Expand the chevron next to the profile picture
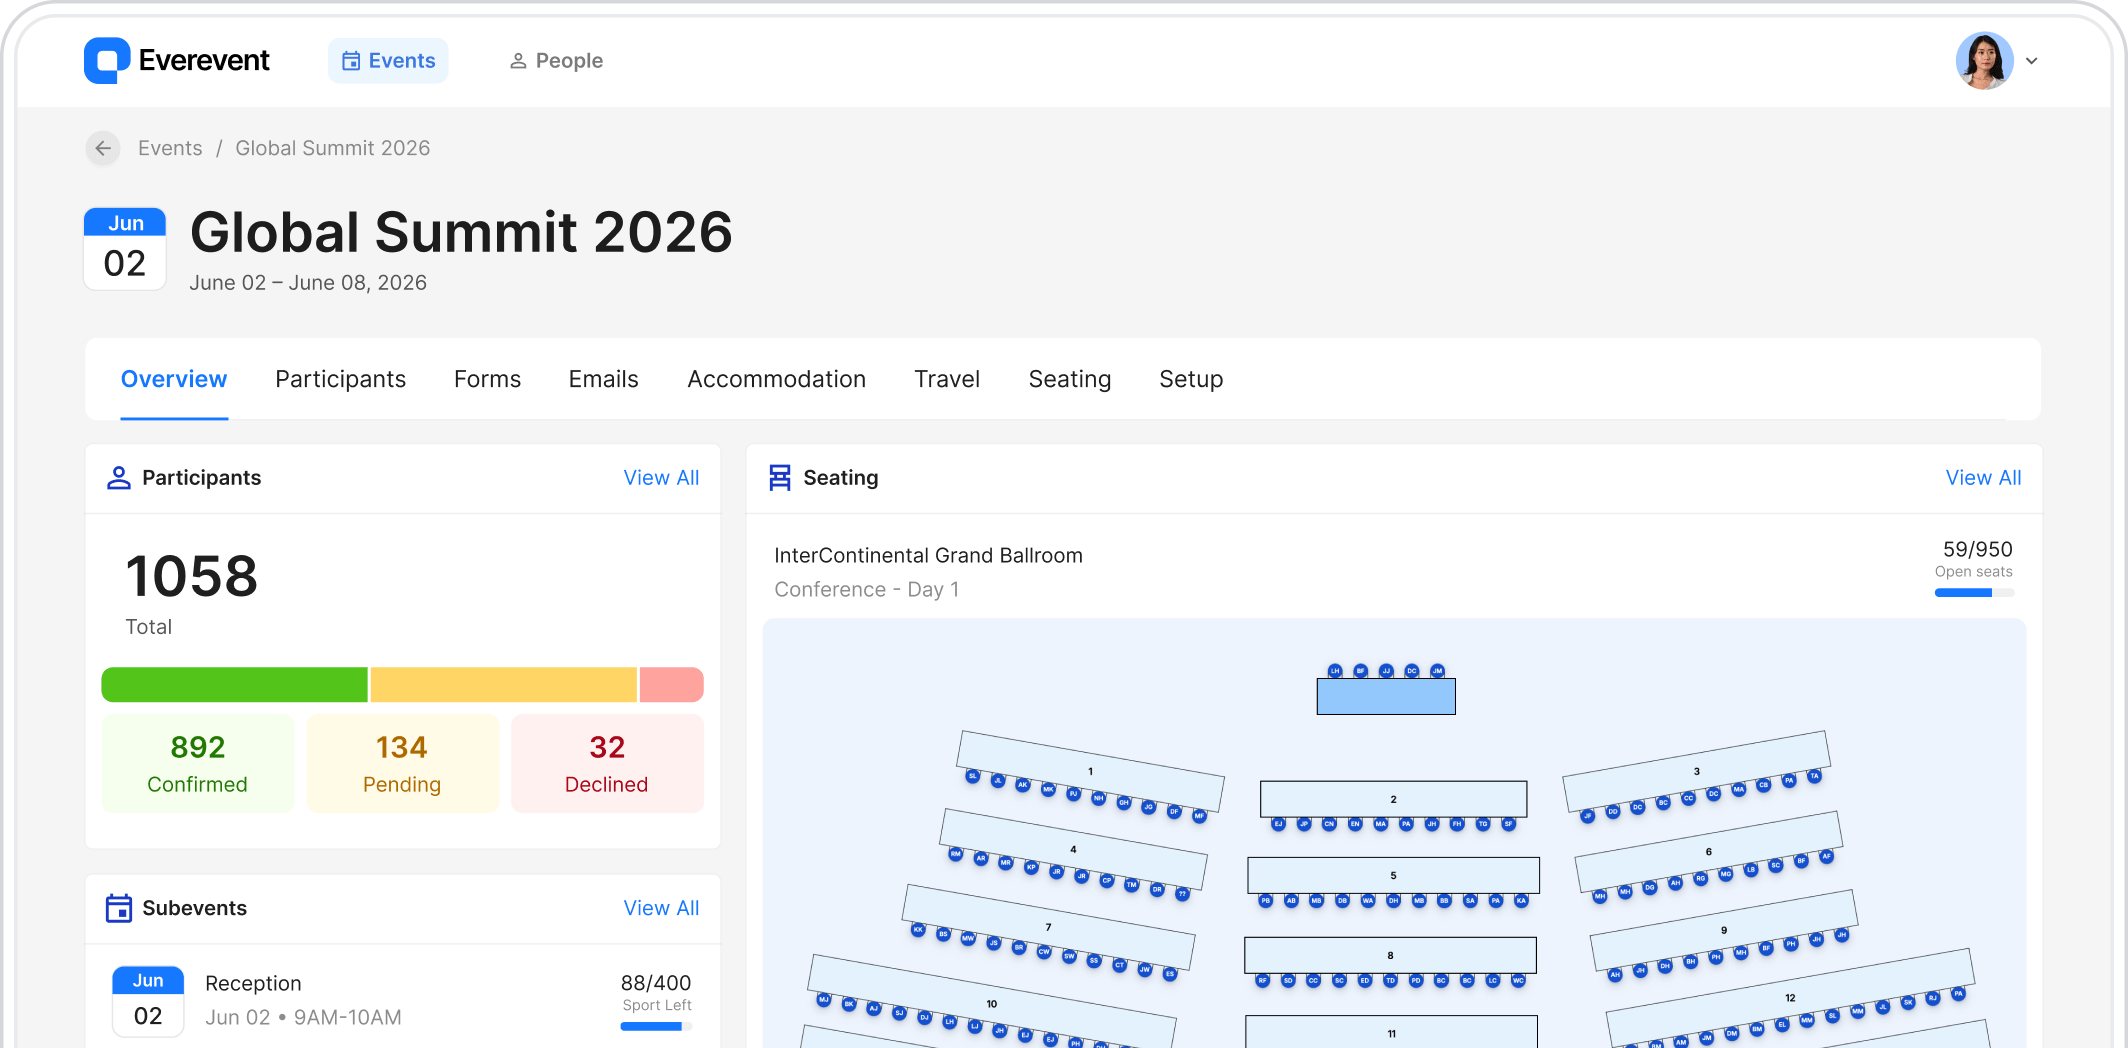 point(2031,61)
